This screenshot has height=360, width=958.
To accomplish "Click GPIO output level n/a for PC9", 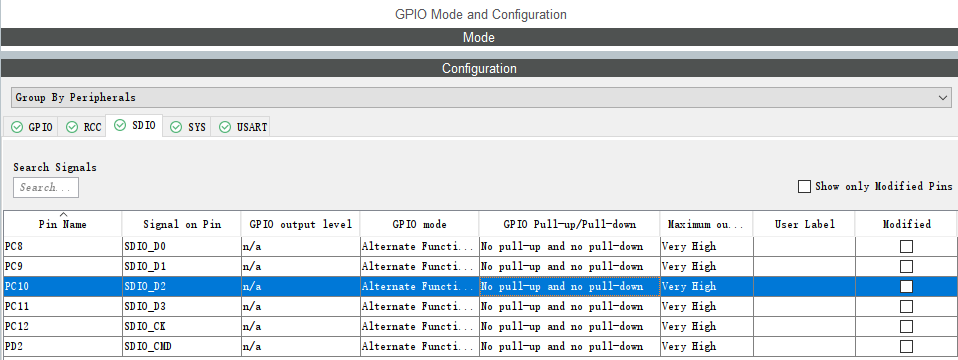I will (301, 266).
